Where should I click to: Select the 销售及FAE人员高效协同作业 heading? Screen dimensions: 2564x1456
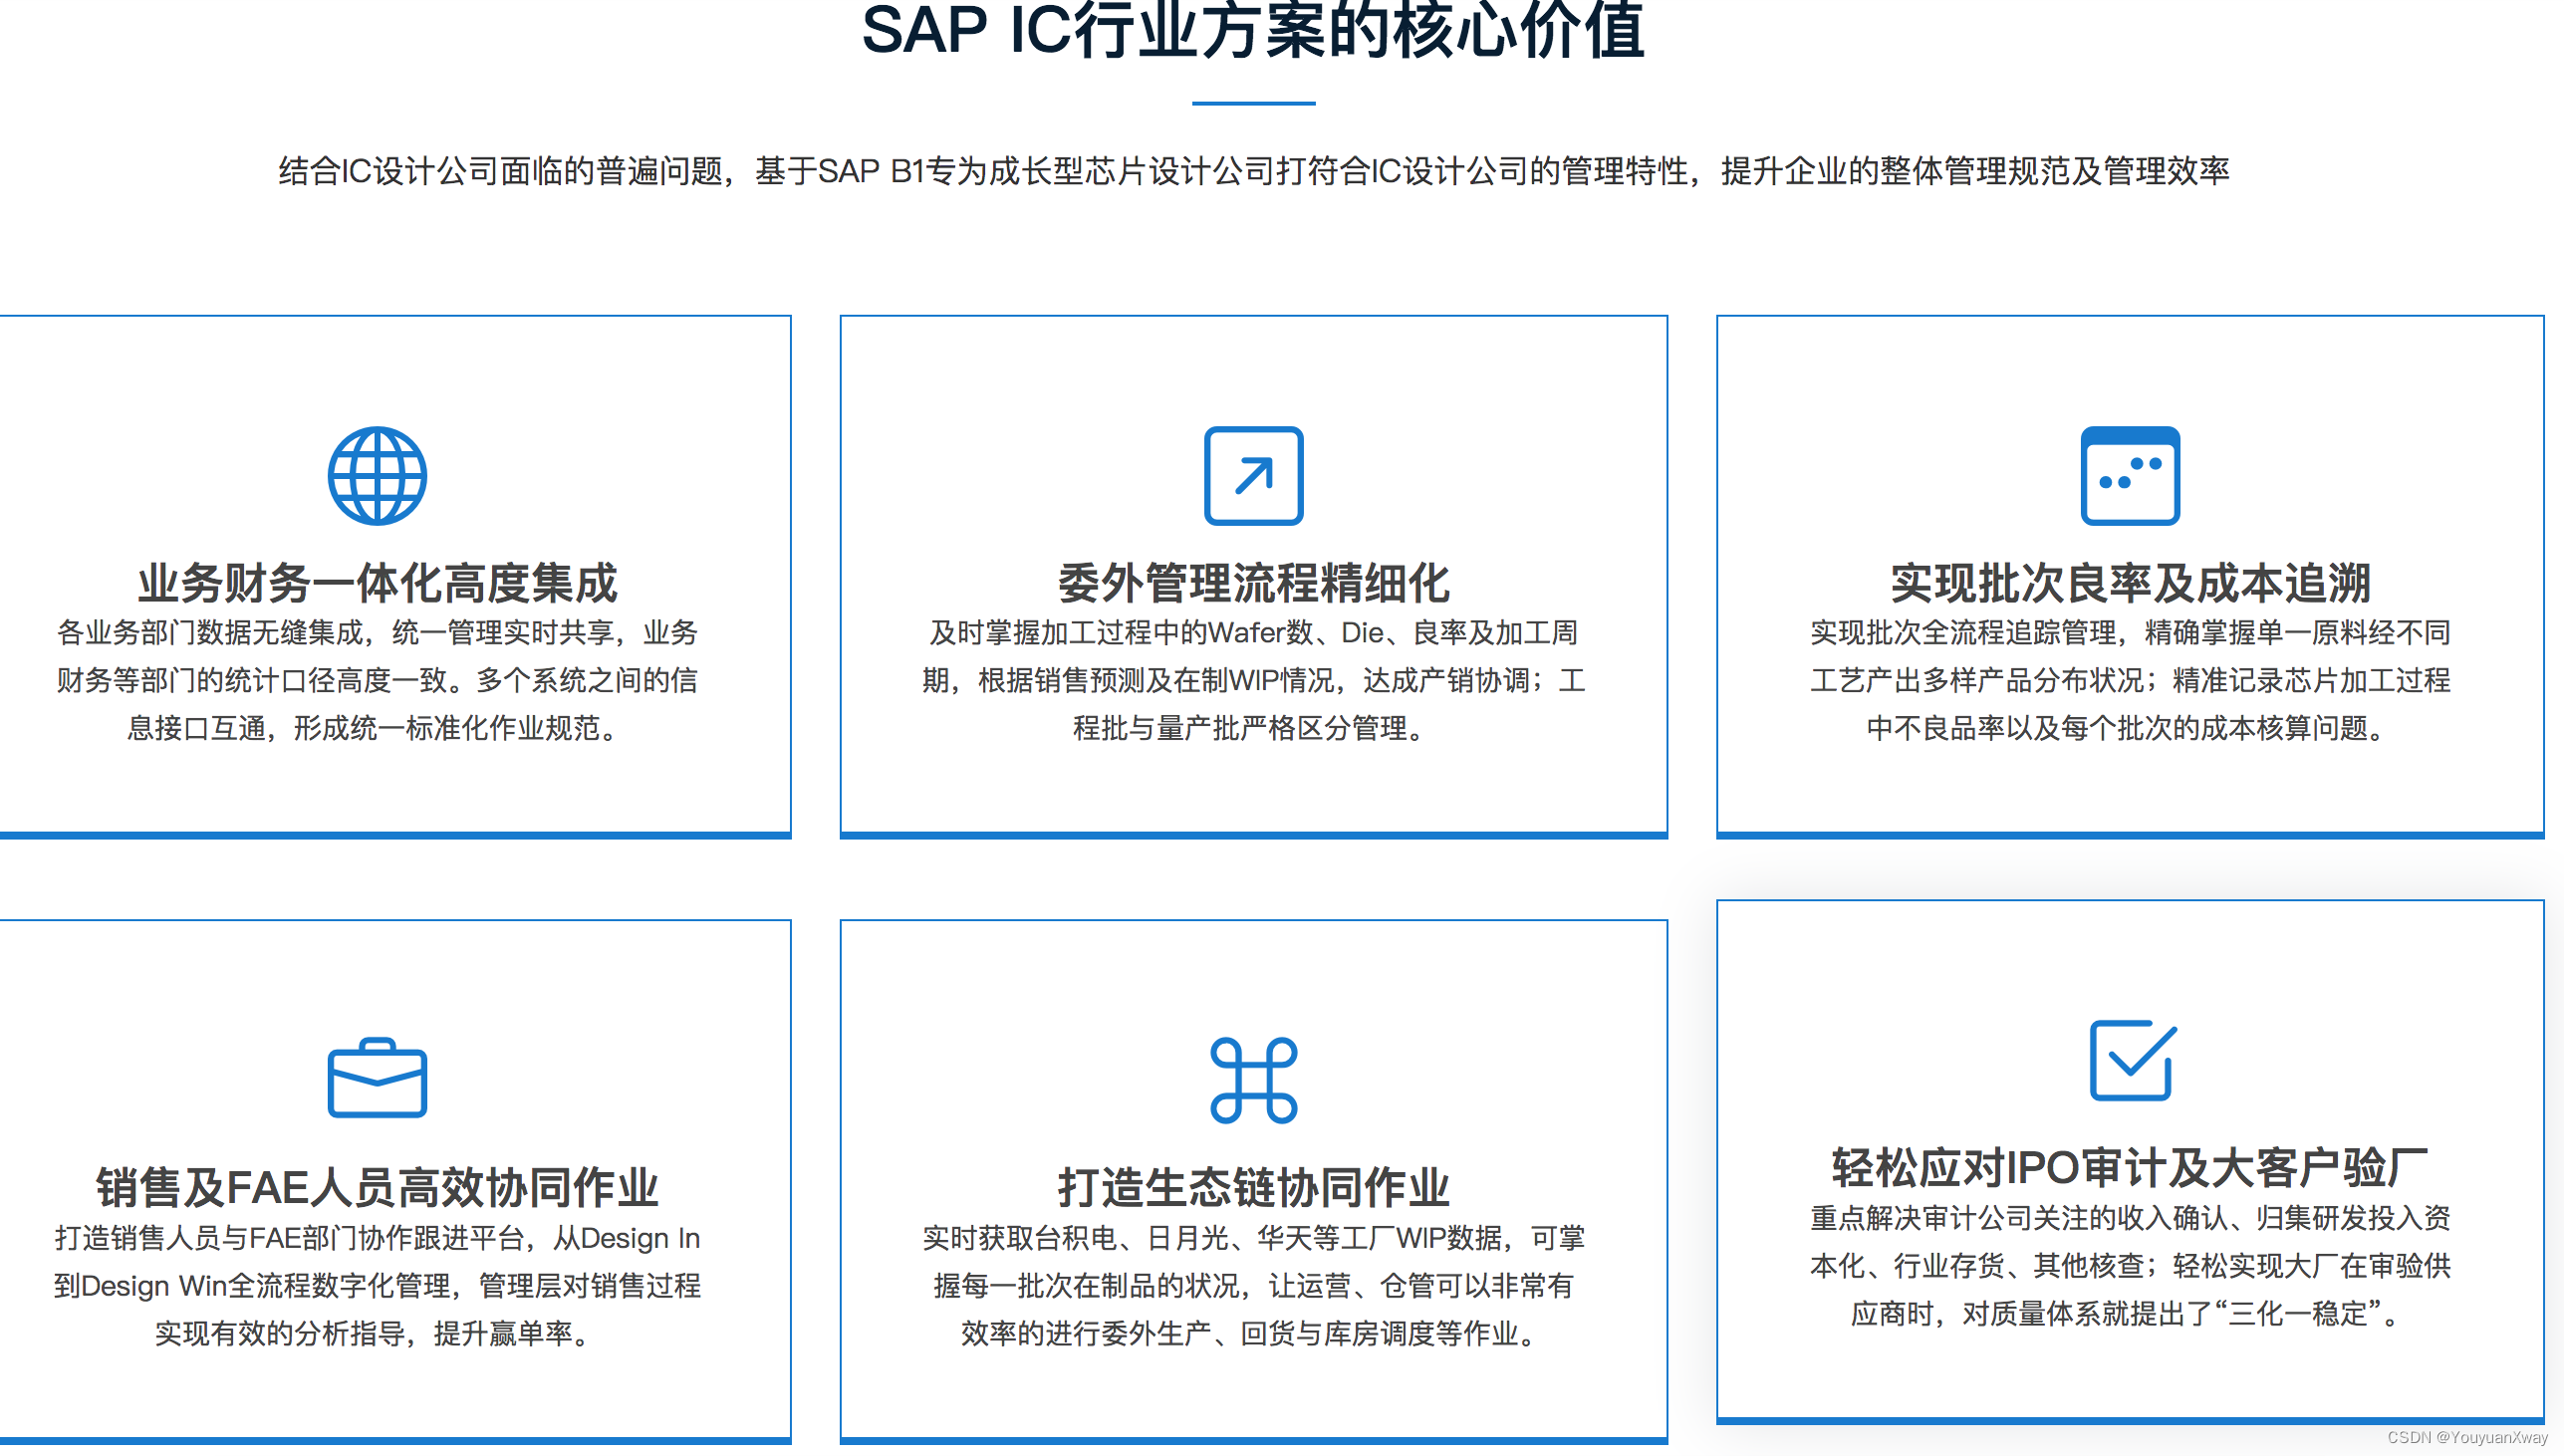coord(377,1187)
